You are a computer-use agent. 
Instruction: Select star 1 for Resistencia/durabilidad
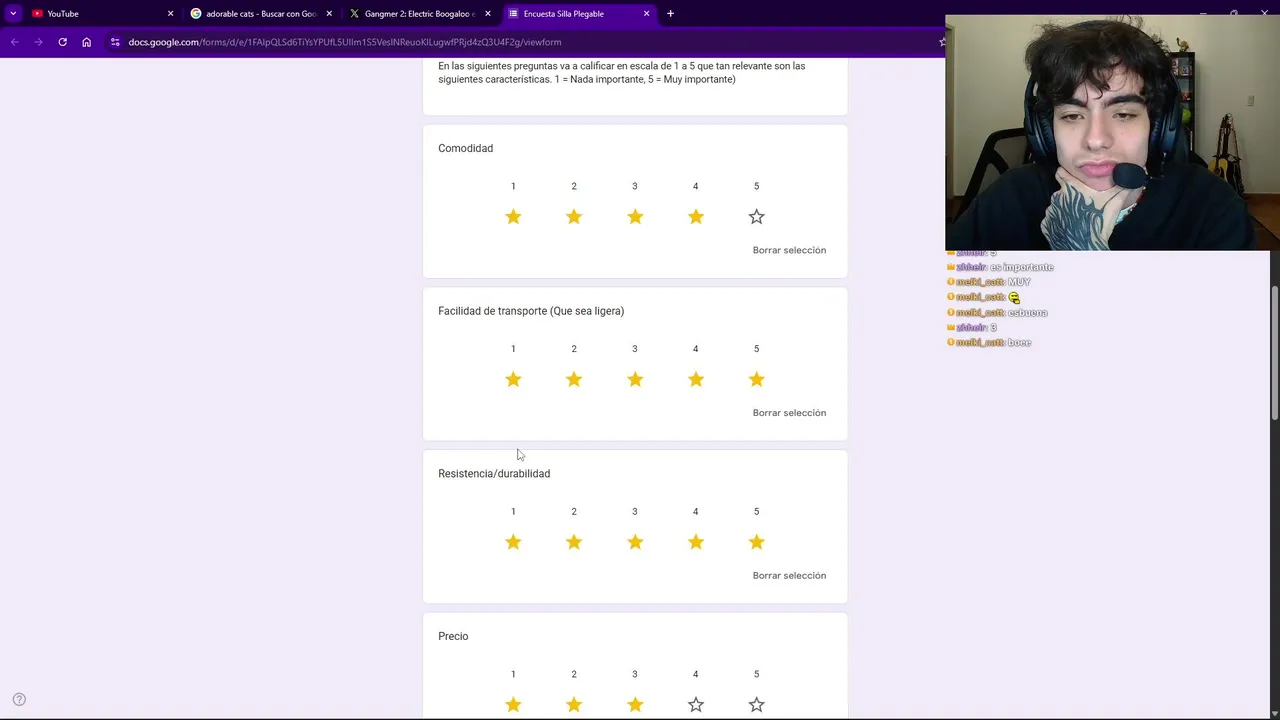coord(513,542)
